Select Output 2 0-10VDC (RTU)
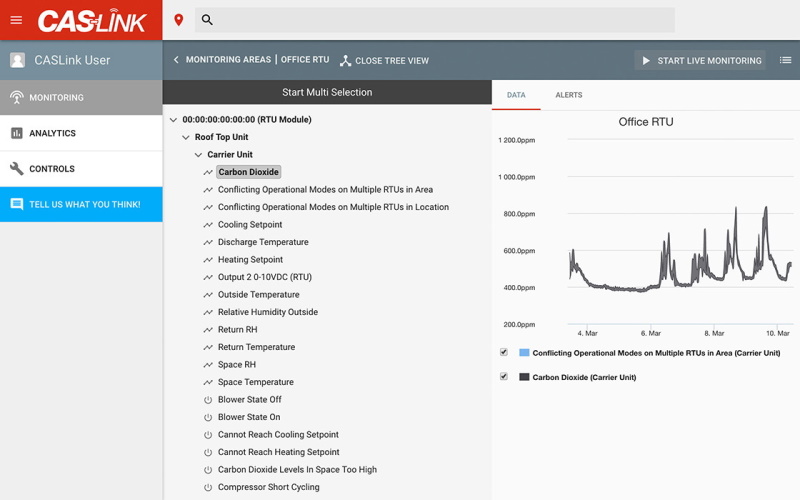Screen dimensions: 800x500 tap(265, 277)
